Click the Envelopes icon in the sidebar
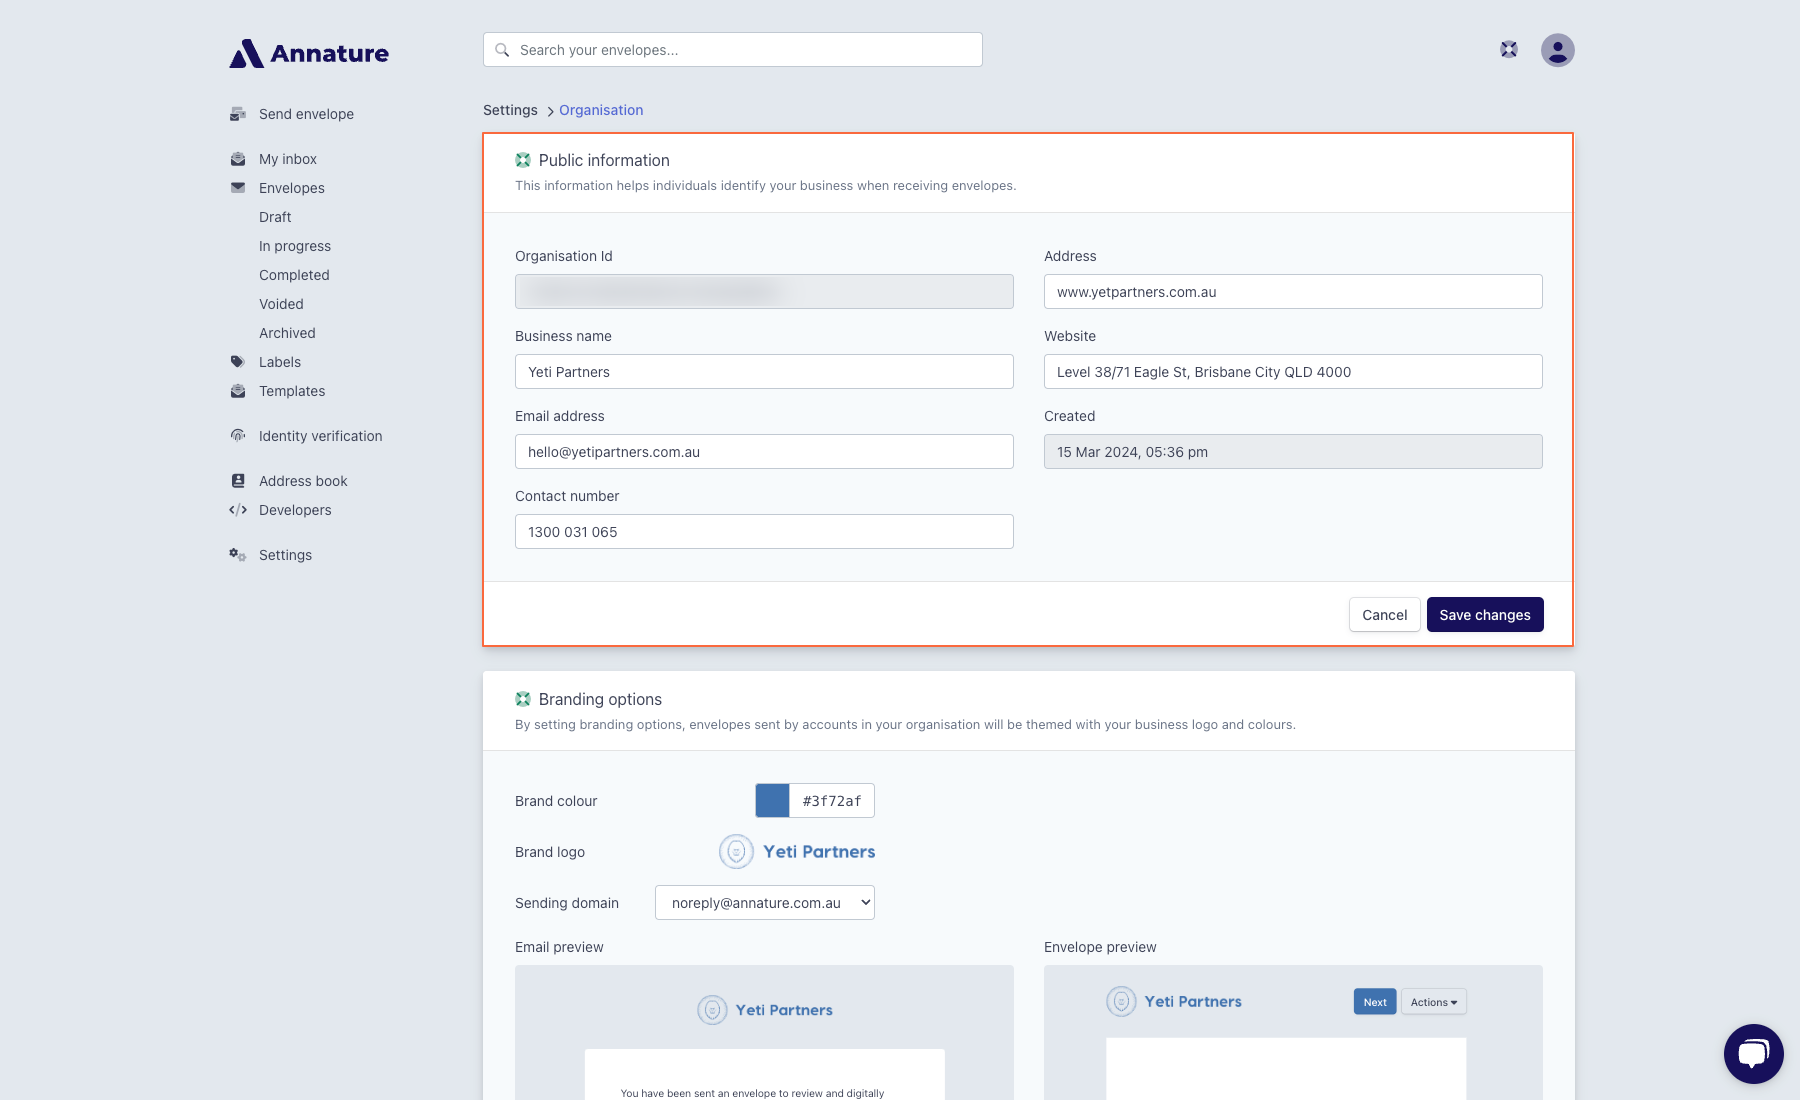 click(x=238, y=188)
